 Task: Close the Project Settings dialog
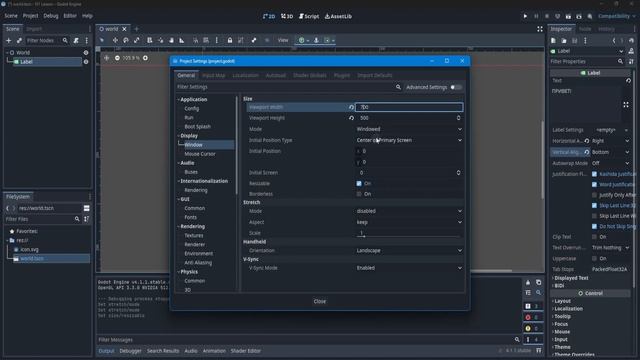320,301
